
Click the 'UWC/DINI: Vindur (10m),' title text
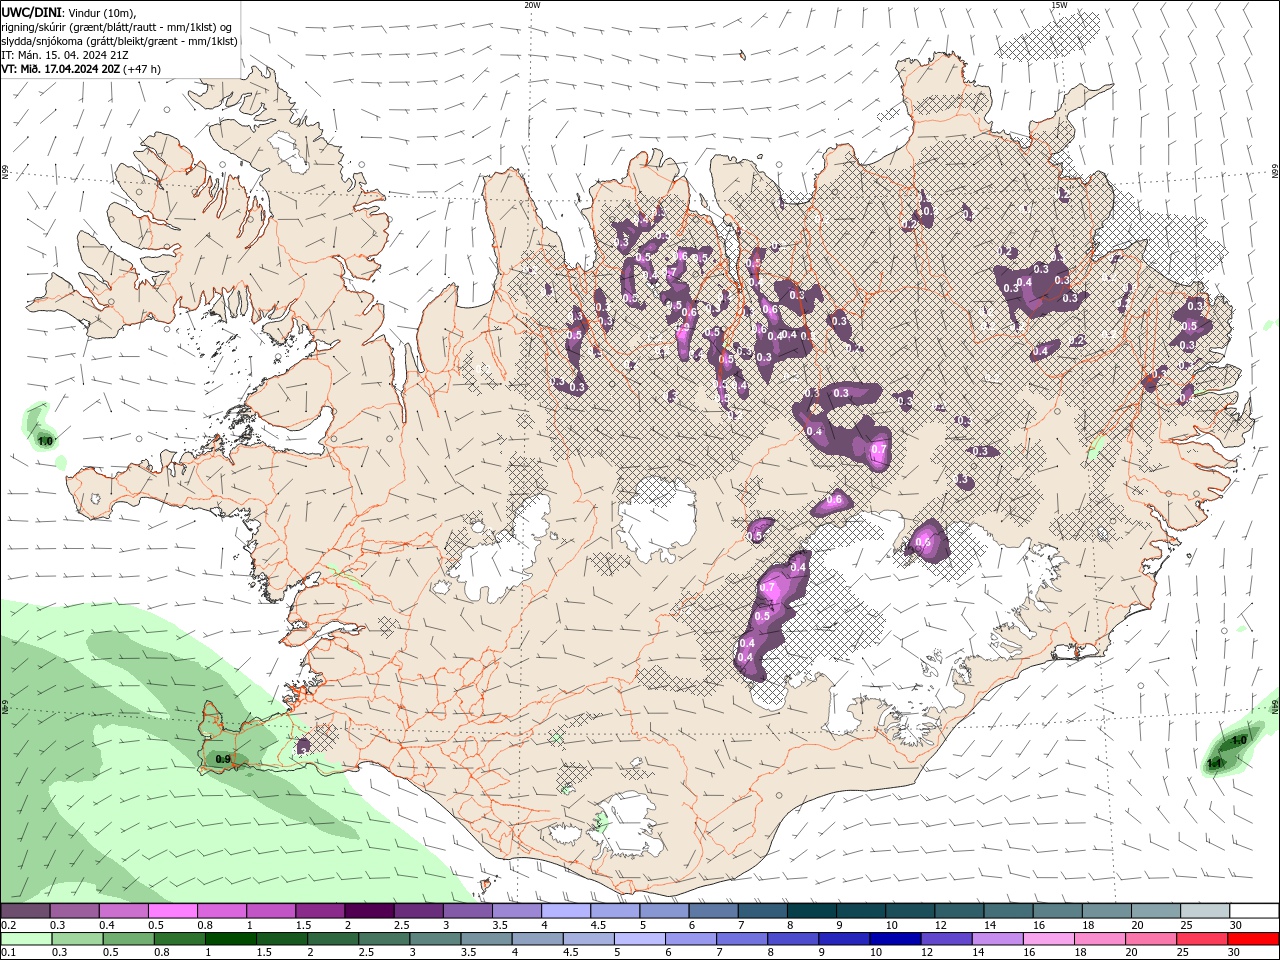(69, 12)
